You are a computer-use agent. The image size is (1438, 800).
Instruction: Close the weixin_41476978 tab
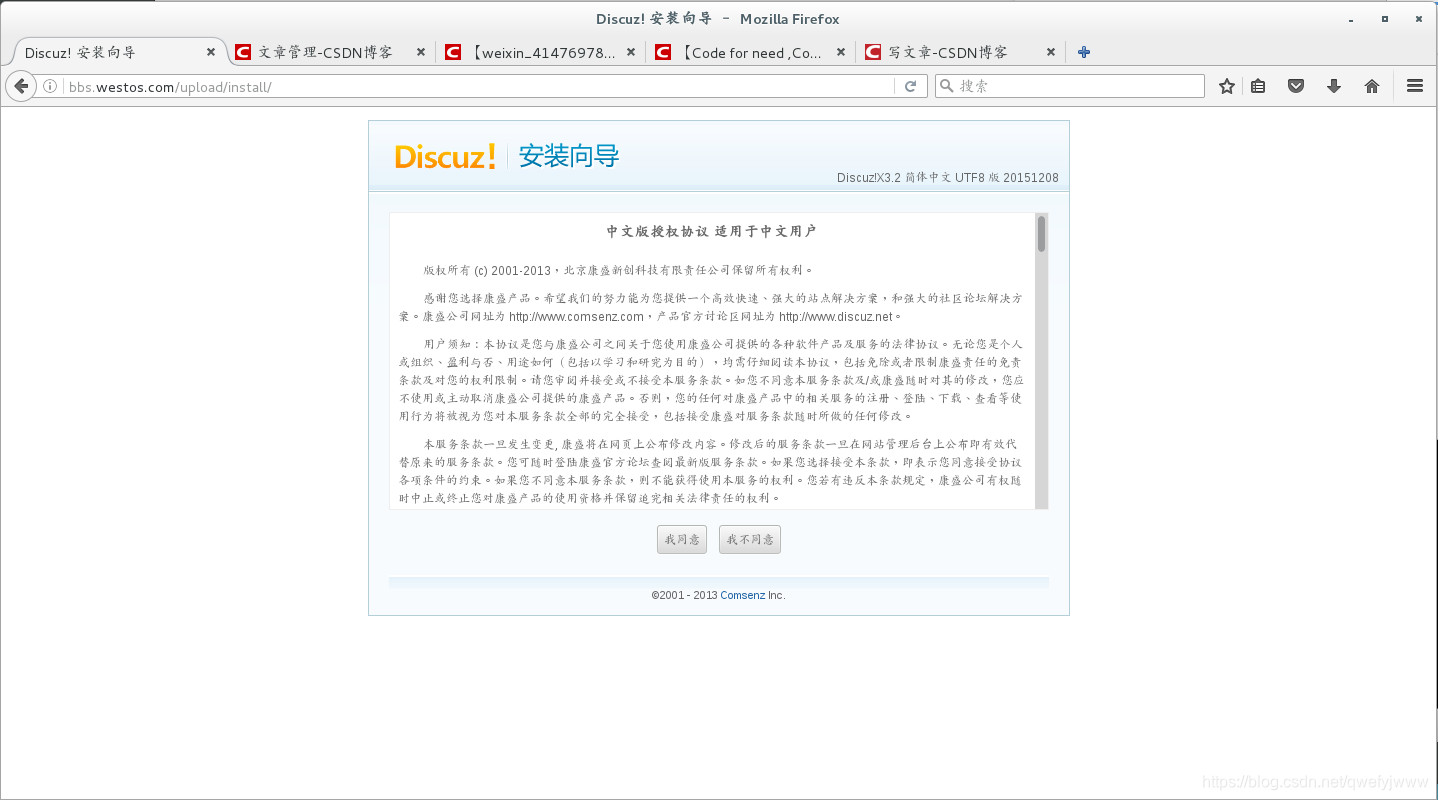tap(631, 52)
